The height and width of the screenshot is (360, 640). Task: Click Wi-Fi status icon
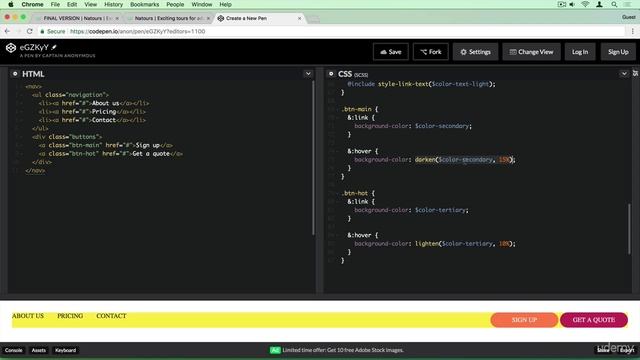point(585,4)
